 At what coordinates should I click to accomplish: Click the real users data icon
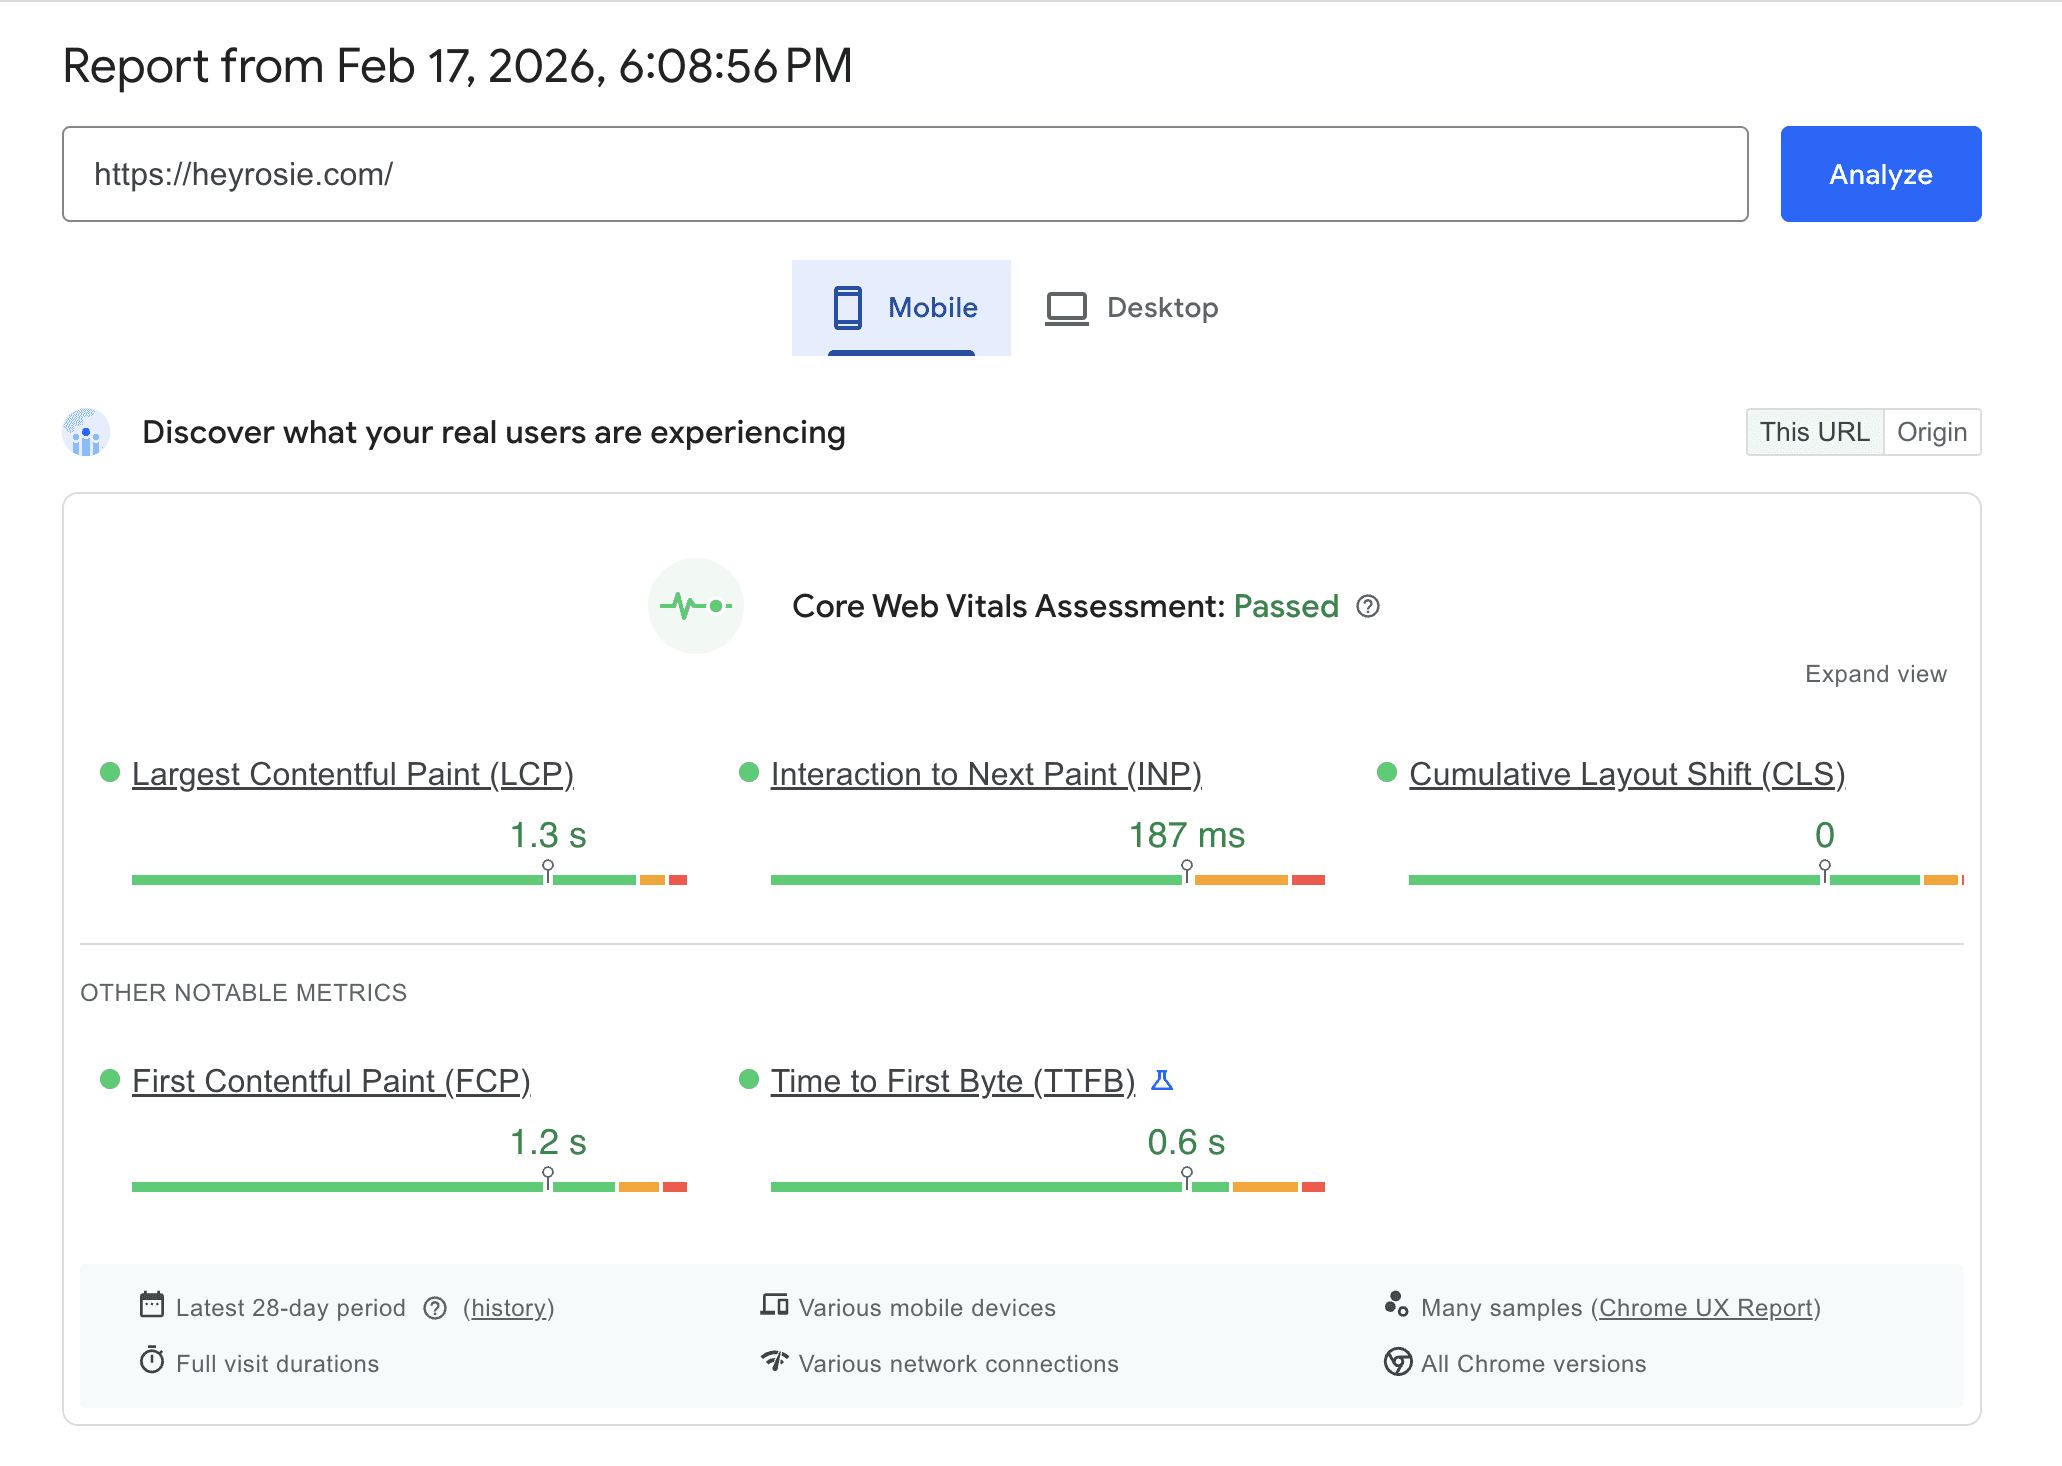(x=87, y=432)
